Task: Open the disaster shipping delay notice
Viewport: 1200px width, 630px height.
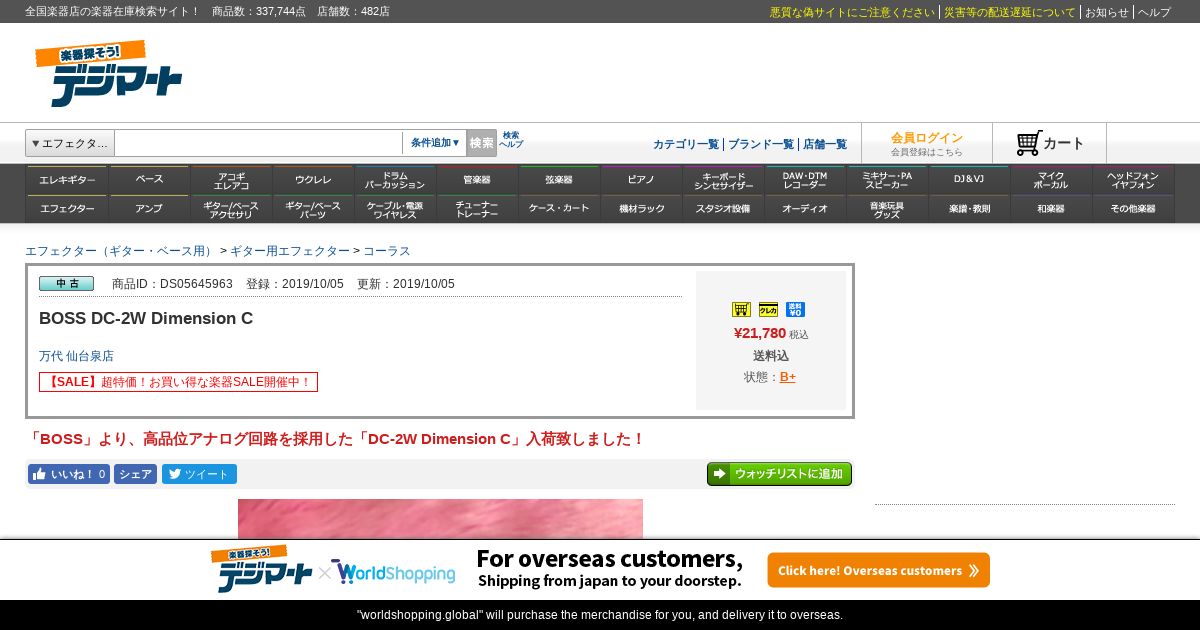Action: [1010, 12]
